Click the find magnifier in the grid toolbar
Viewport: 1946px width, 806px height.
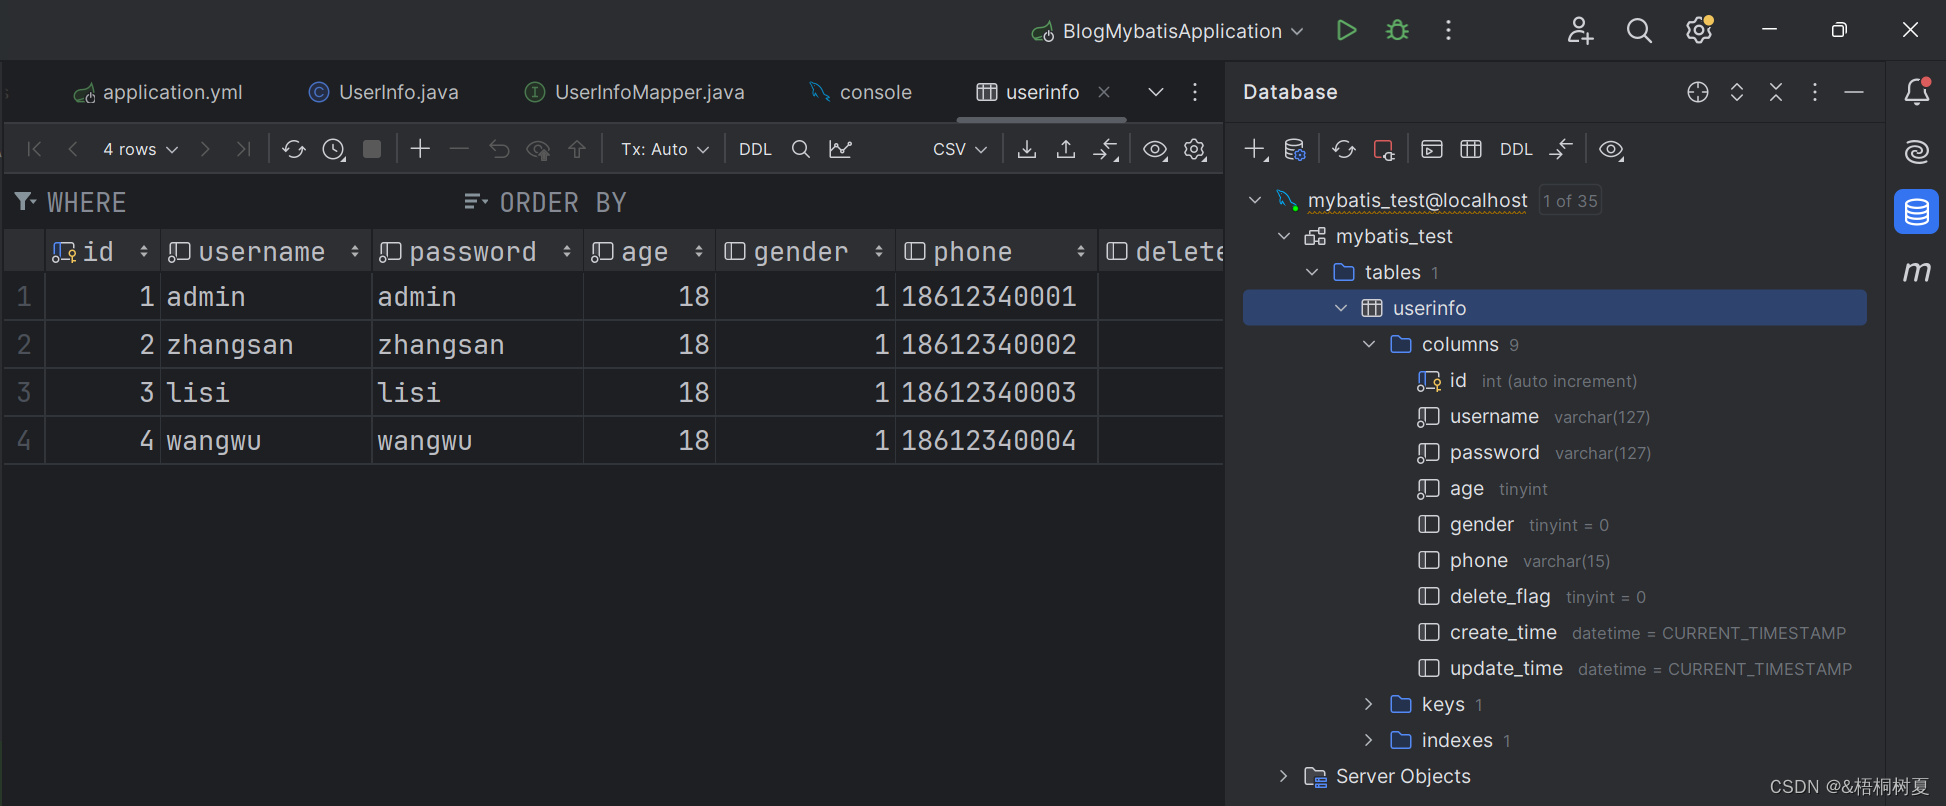click(x=800, y=149)
